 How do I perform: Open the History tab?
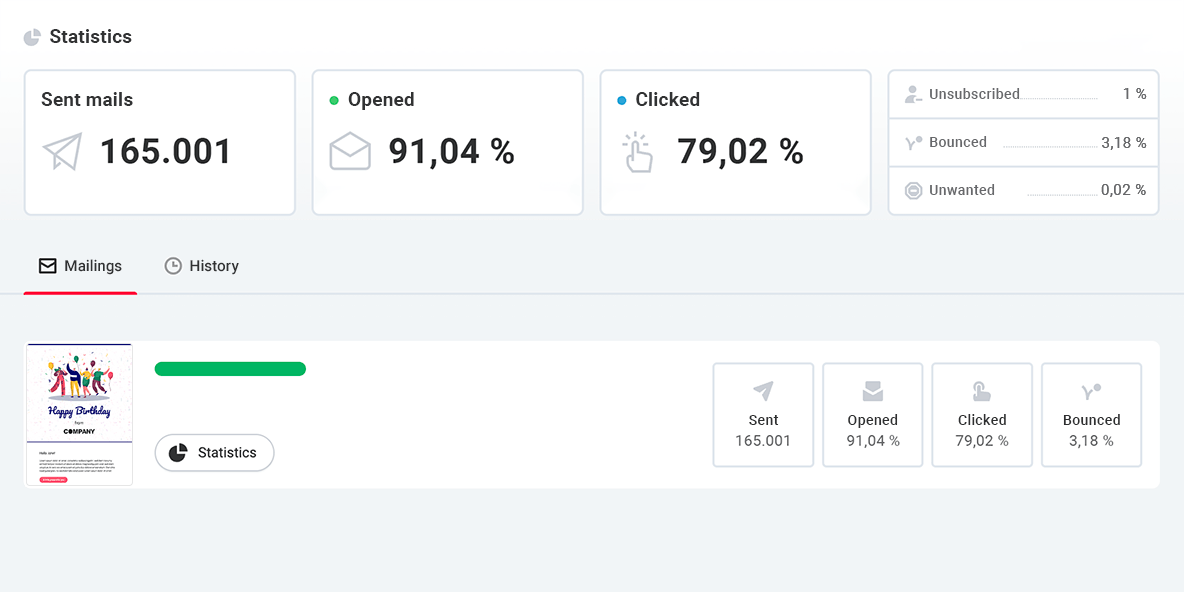click(202, 266)
